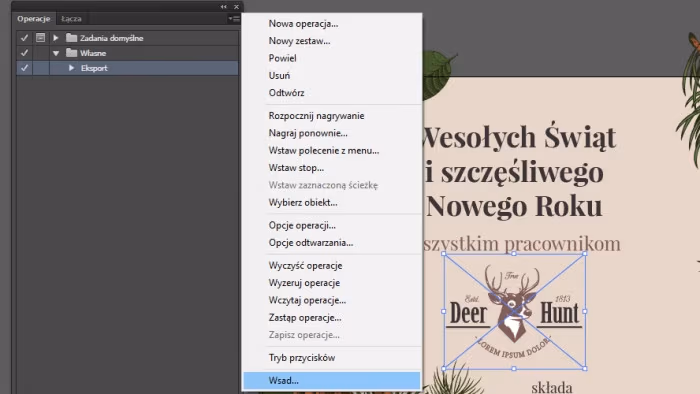Close the Operacje panel
Viewport: 700px width, 394px height.
(x=236, y=7)
